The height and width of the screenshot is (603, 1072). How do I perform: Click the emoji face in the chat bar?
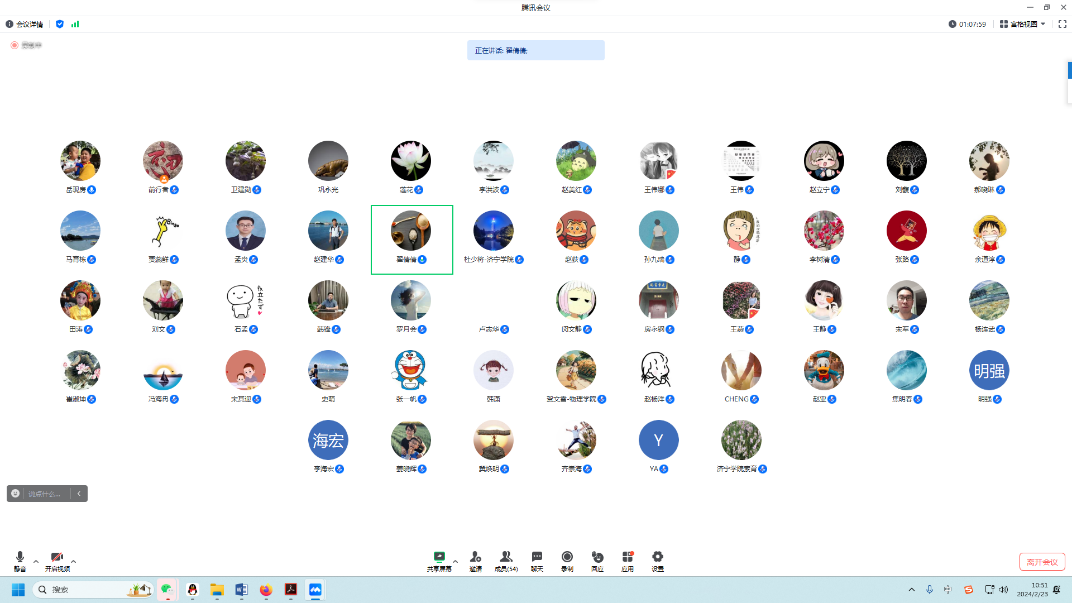[x=16, y=493]
